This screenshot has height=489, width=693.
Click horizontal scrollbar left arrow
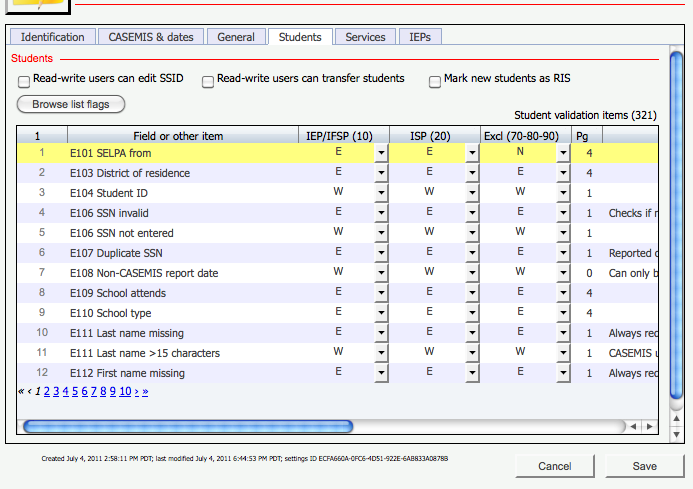[x=634, y=426]
